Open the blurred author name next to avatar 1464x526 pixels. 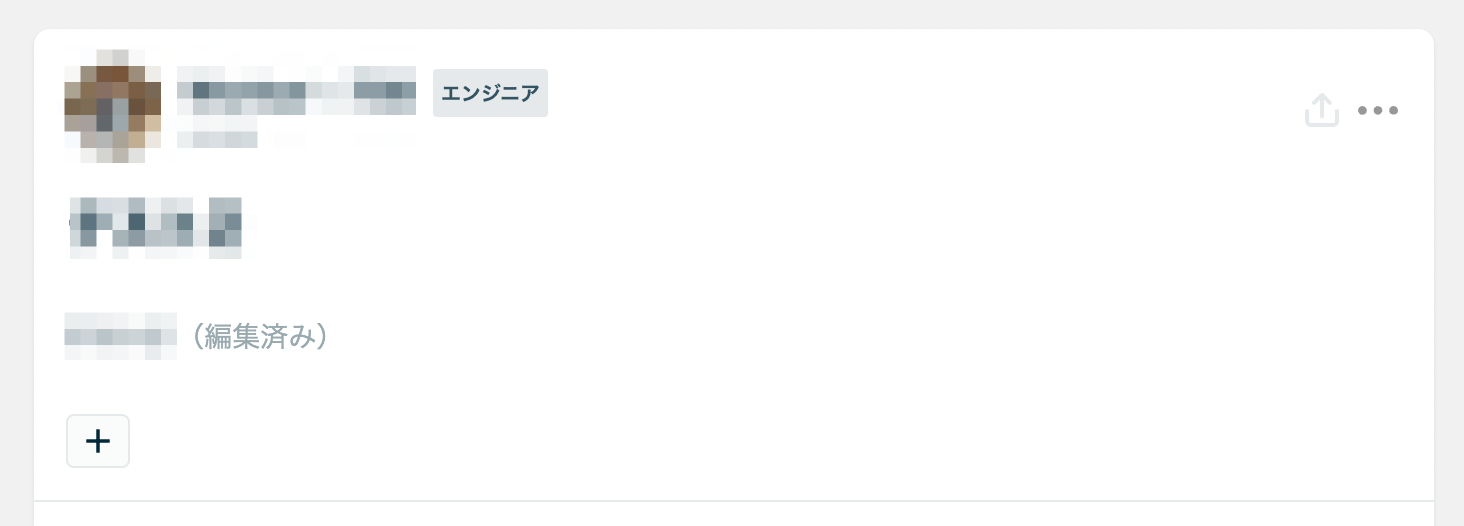click(x=296, y=91)
